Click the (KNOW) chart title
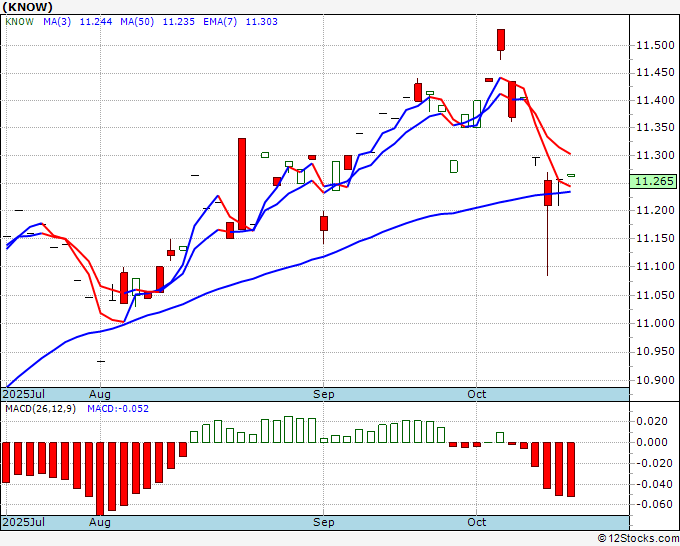Image resolution: width=680 pixels, height=546 pixels. [x=27, y=7]
